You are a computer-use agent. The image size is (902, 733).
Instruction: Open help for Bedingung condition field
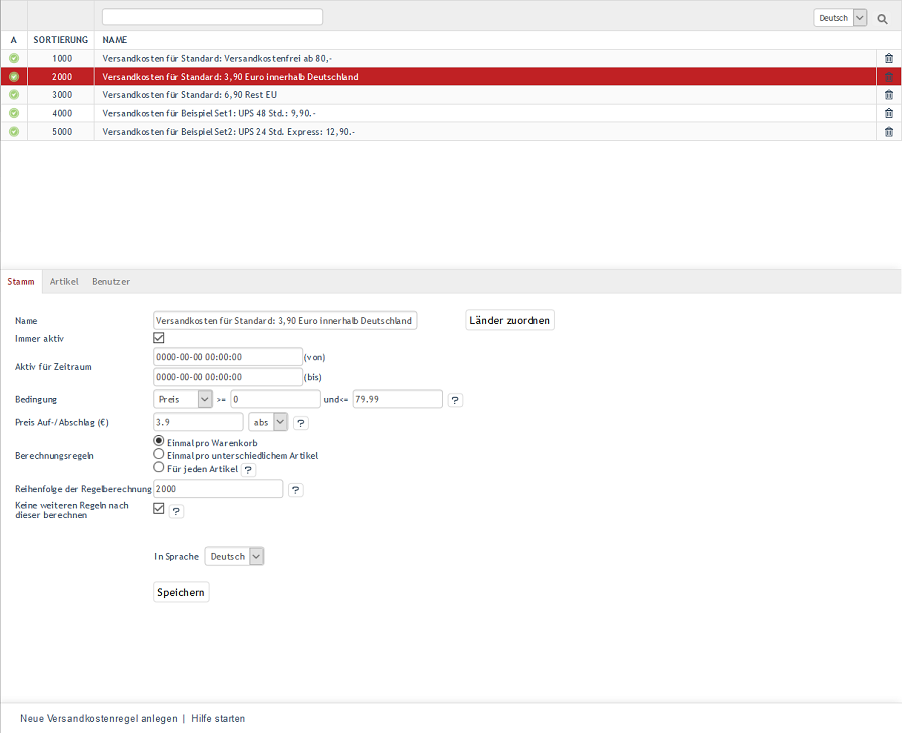coord(455,400)
